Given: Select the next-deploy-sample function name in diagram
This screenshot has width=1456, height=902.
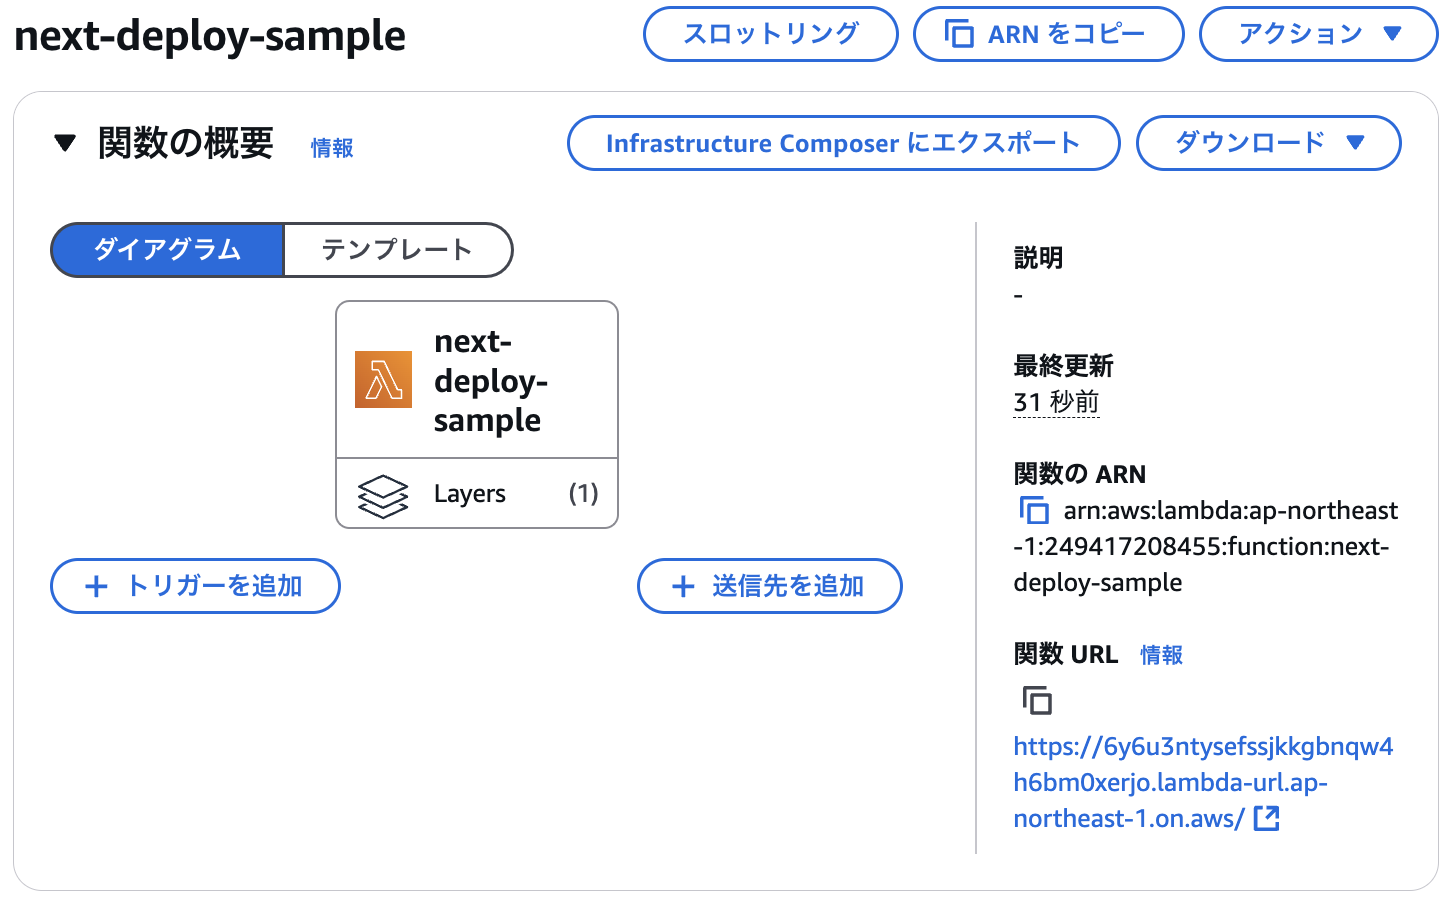Looking at the screenshot, I should pyautogui.click(x=491, y=381).
